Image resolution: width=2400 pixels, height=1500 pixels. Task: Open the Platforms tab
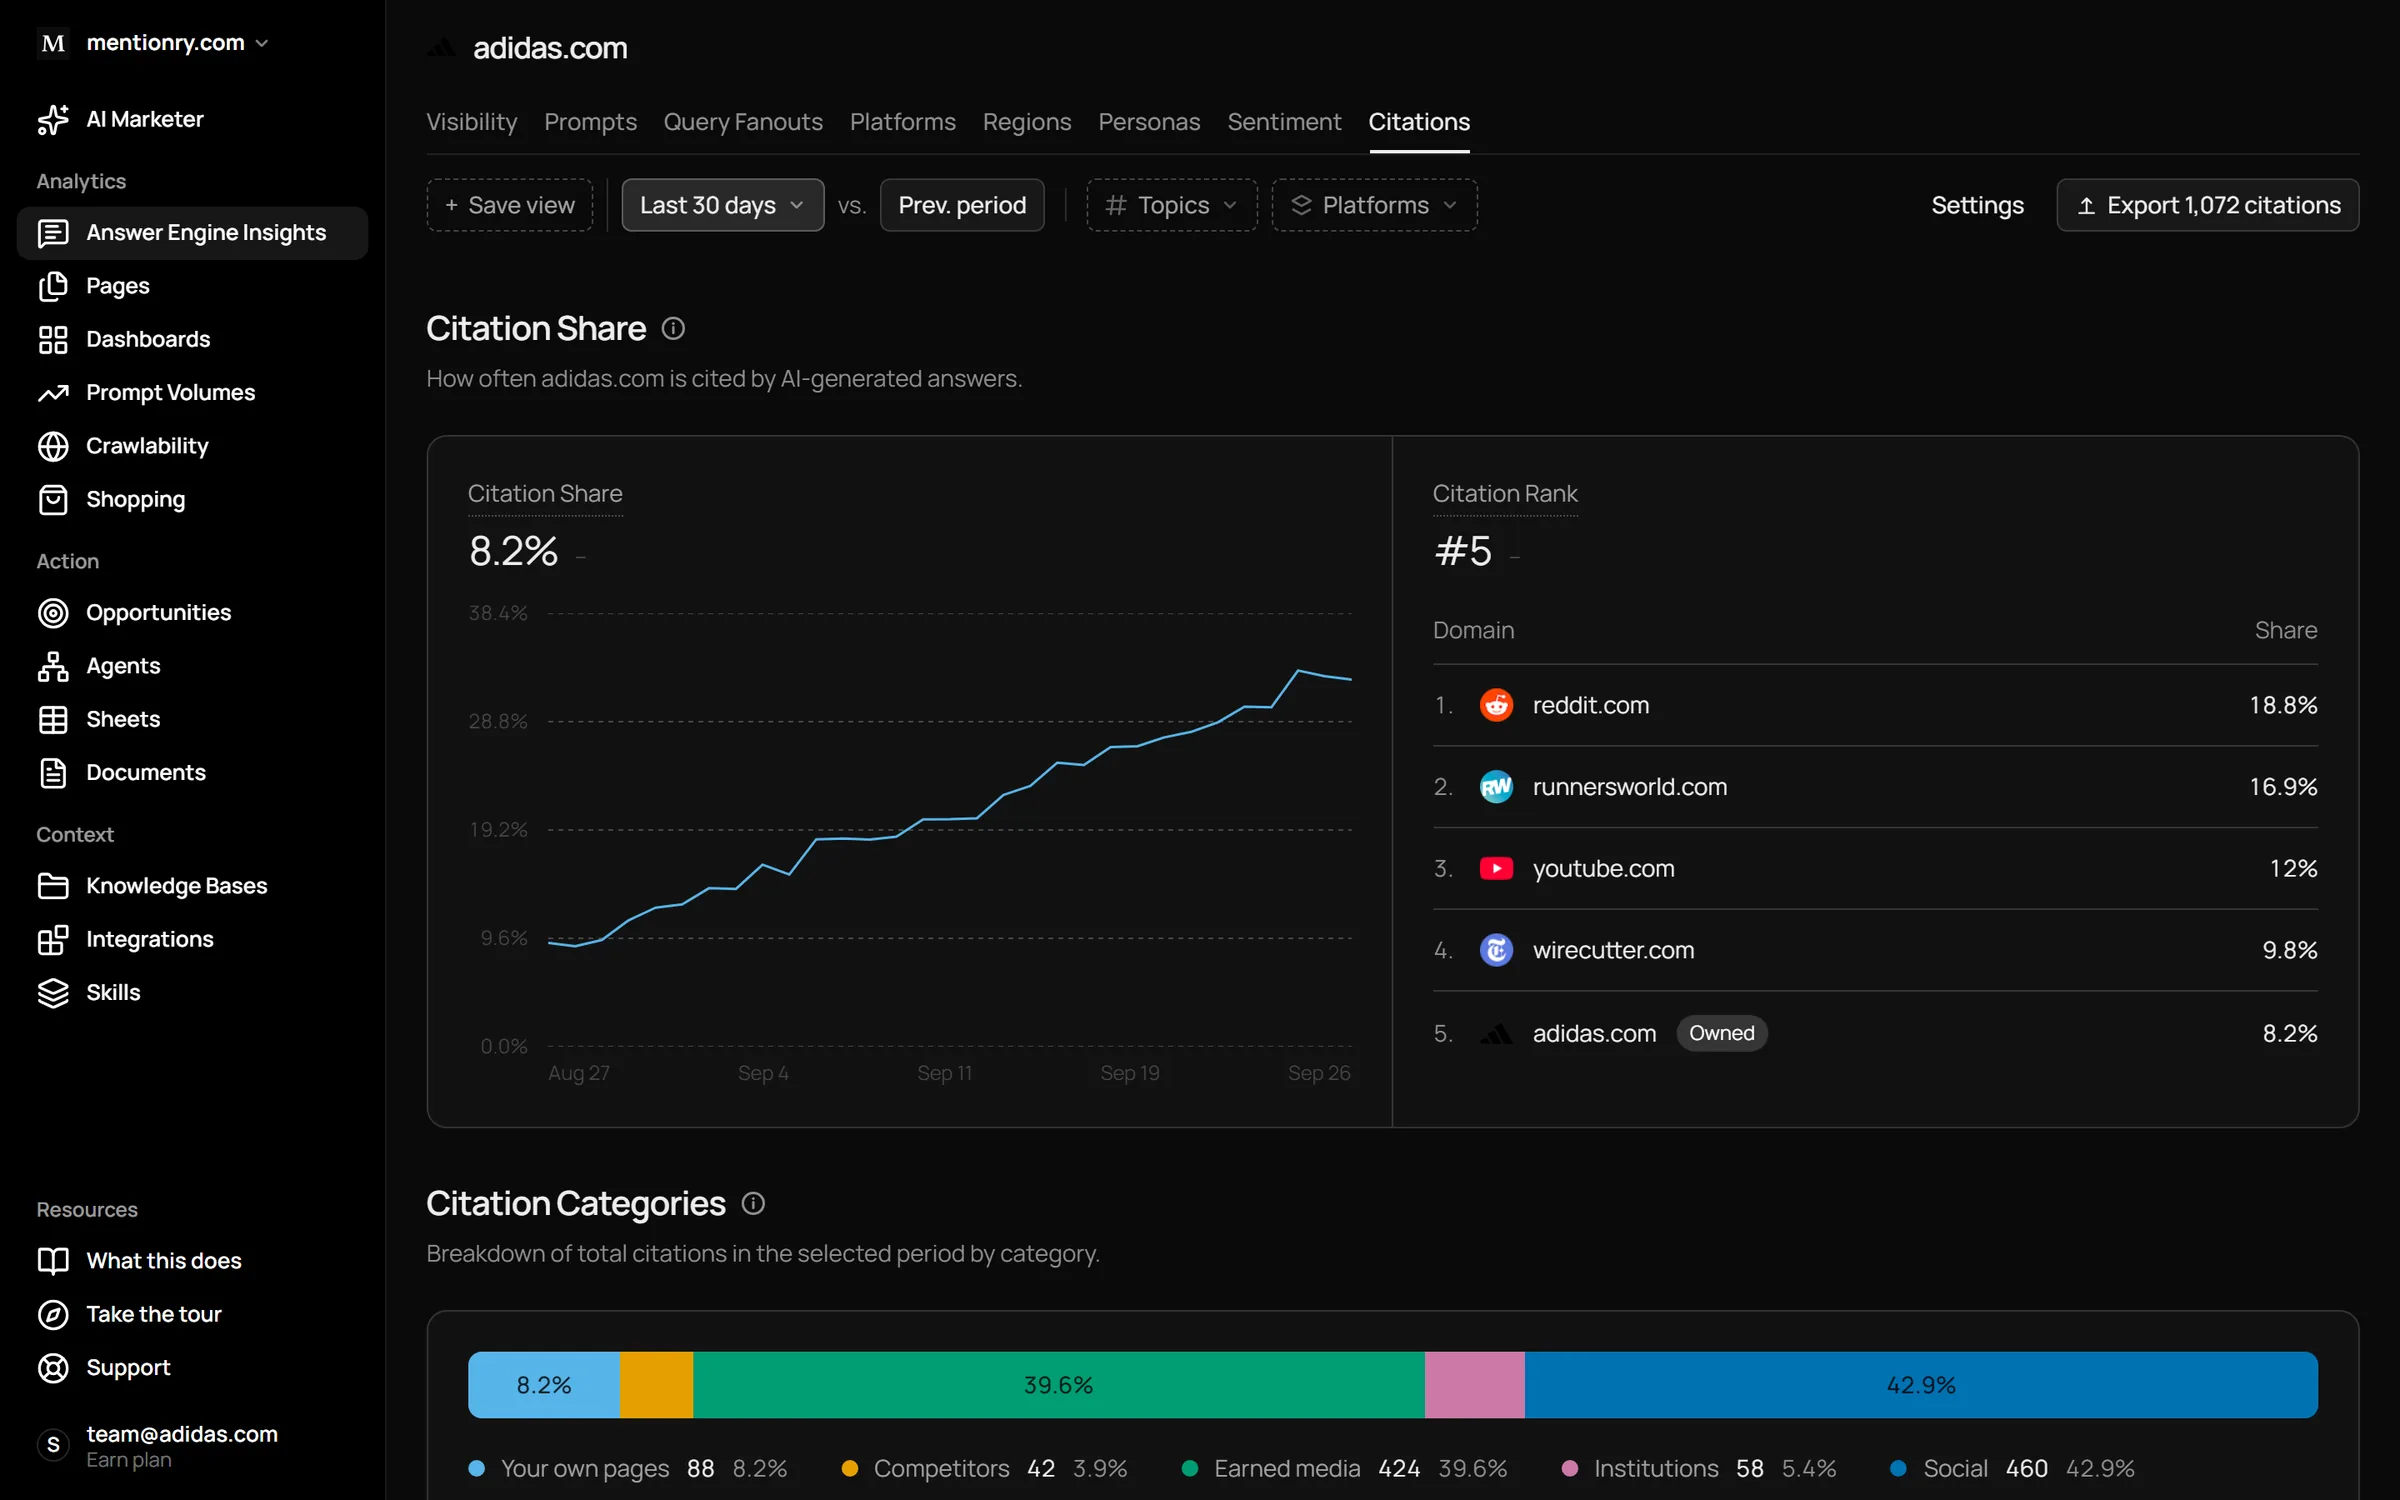tap(902, 122)
